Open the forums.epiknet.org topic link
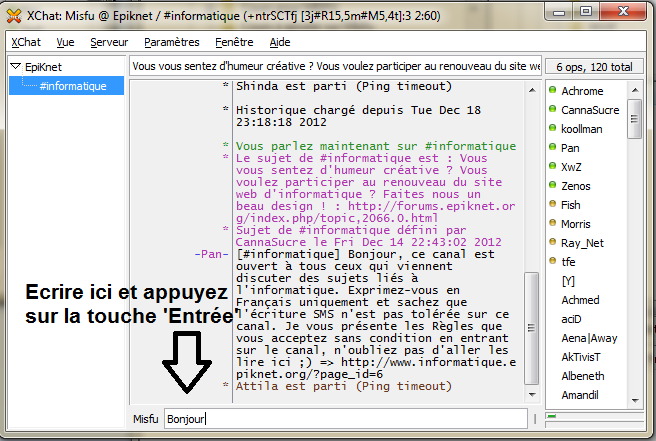The image size is (656, 441). click(x=375, y=212)
